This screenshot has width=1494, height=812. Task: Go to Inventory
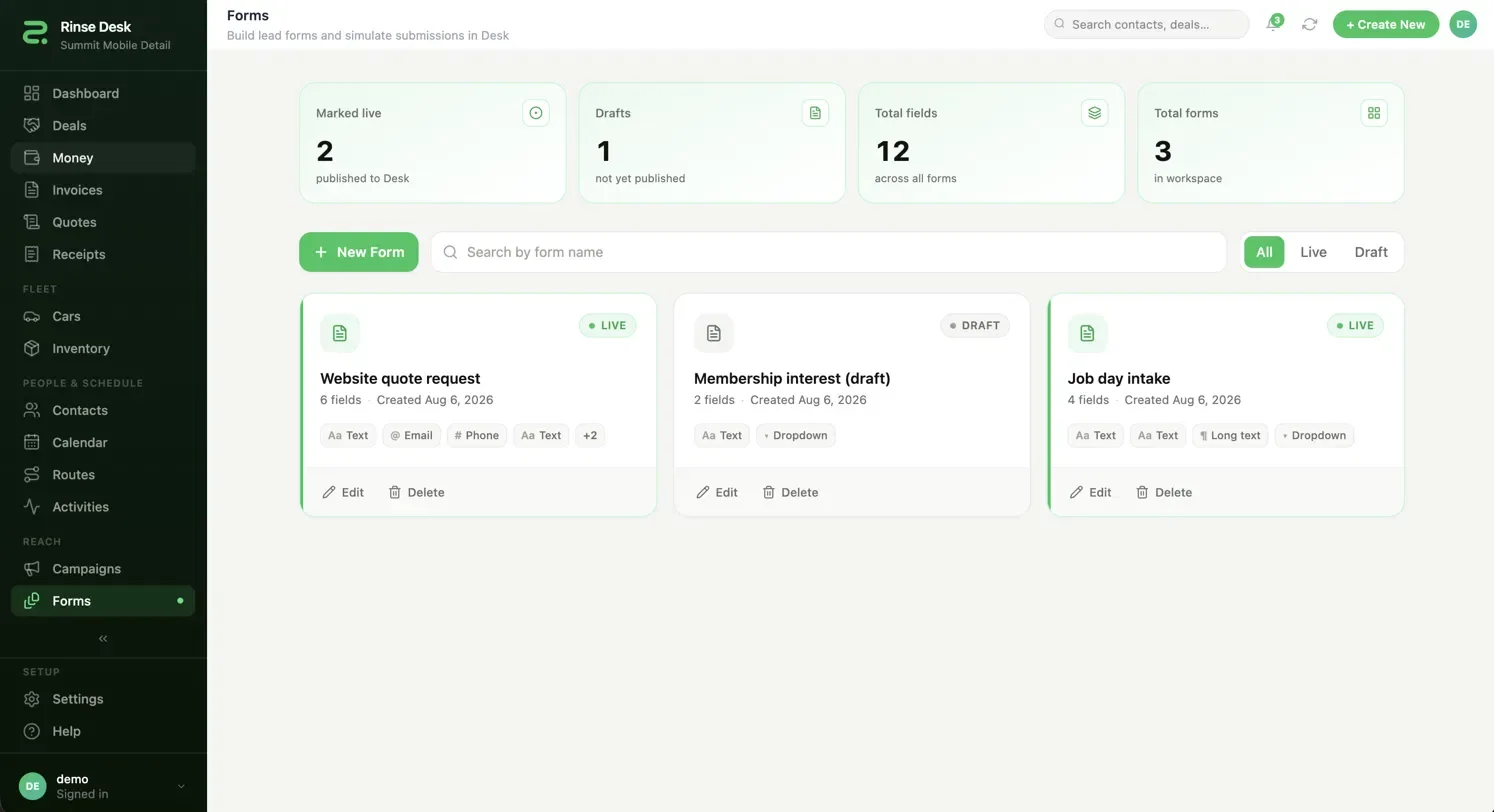coord(103,348)
